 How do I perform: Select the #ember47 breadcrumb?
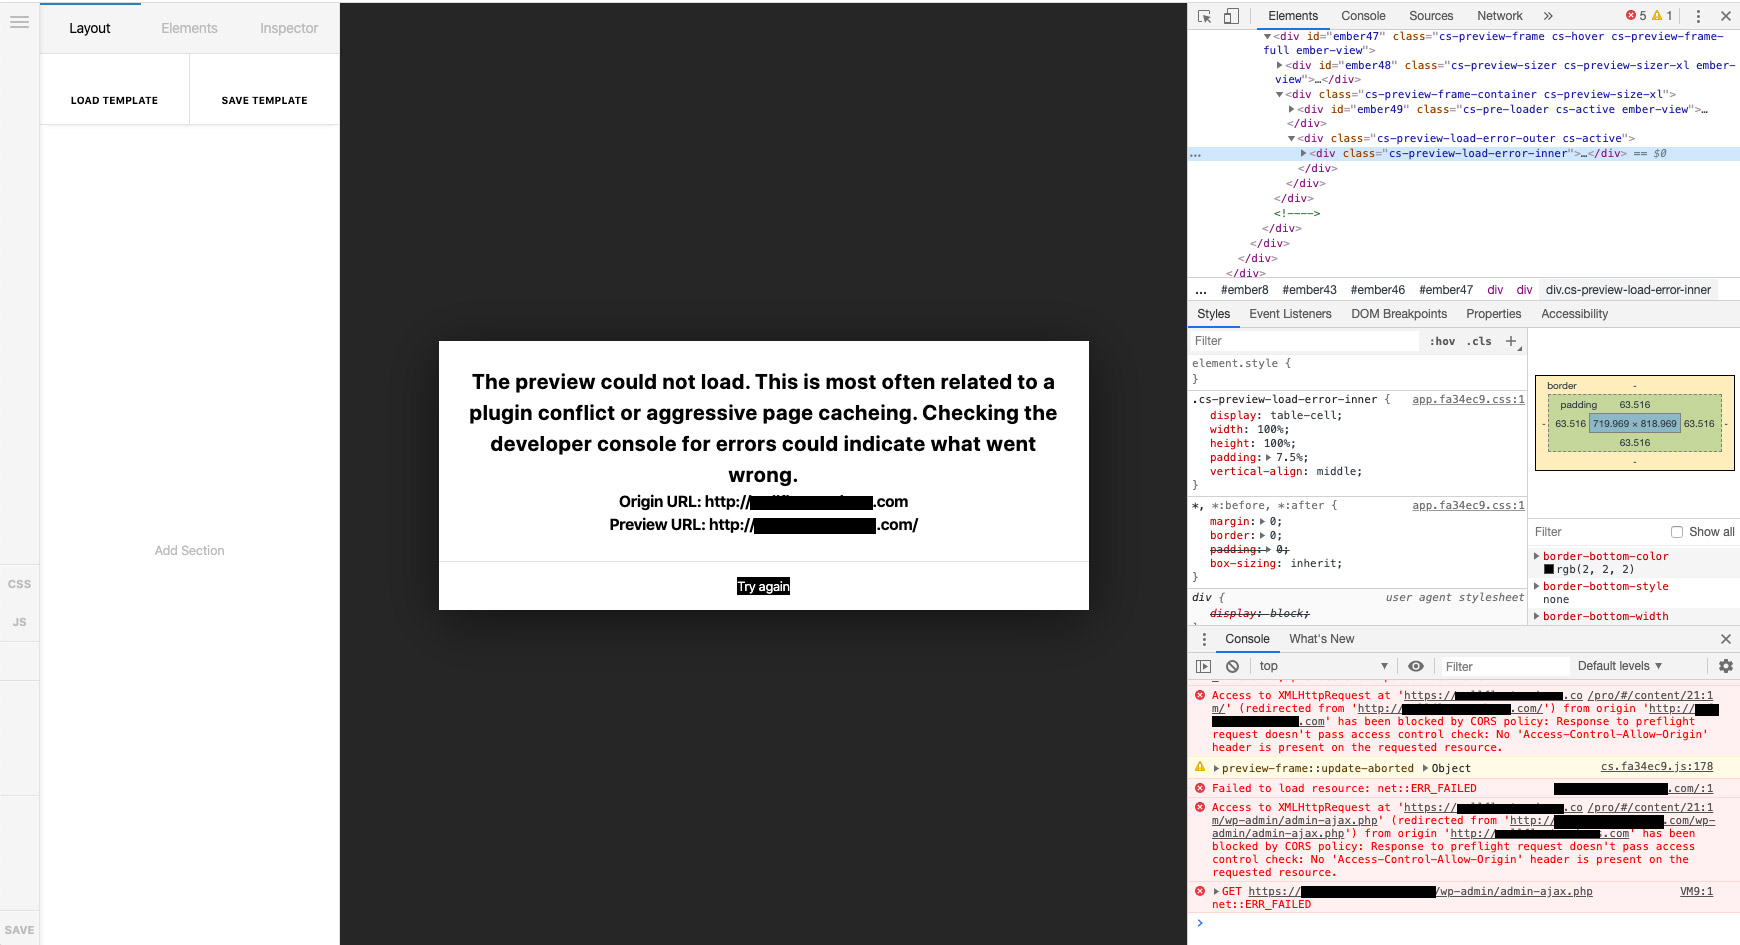click(x=1446, y=290)
